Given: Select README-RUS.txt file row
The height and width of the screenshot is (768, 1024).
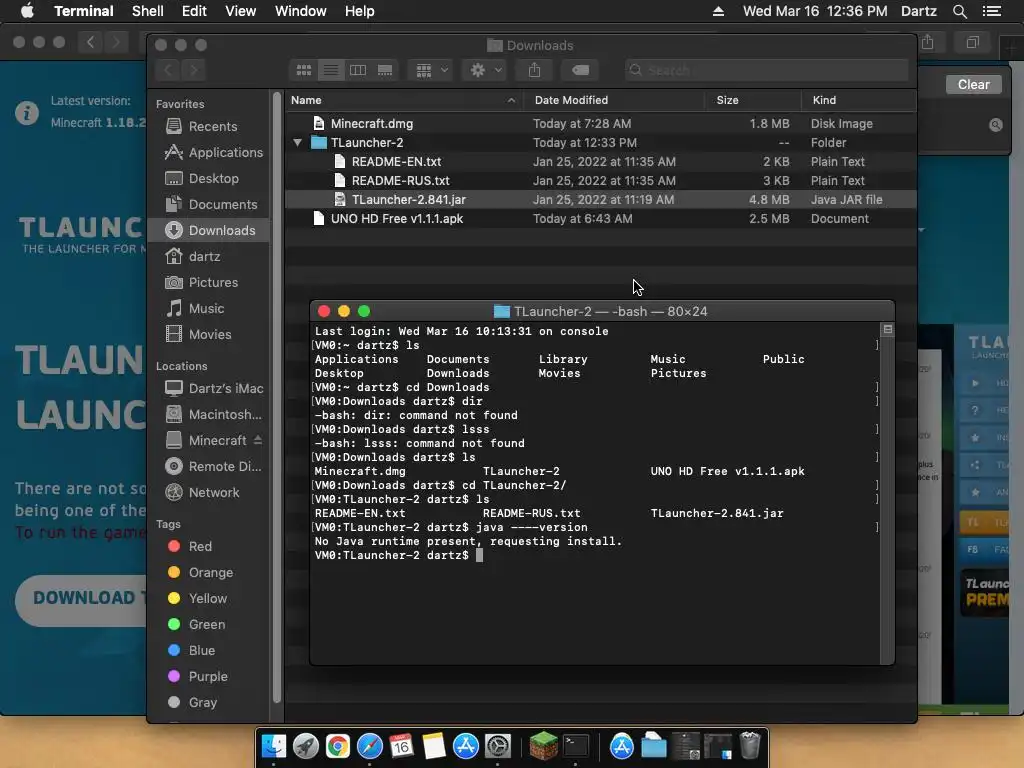Looking at the screenshot, I should [x=600, y=180].
